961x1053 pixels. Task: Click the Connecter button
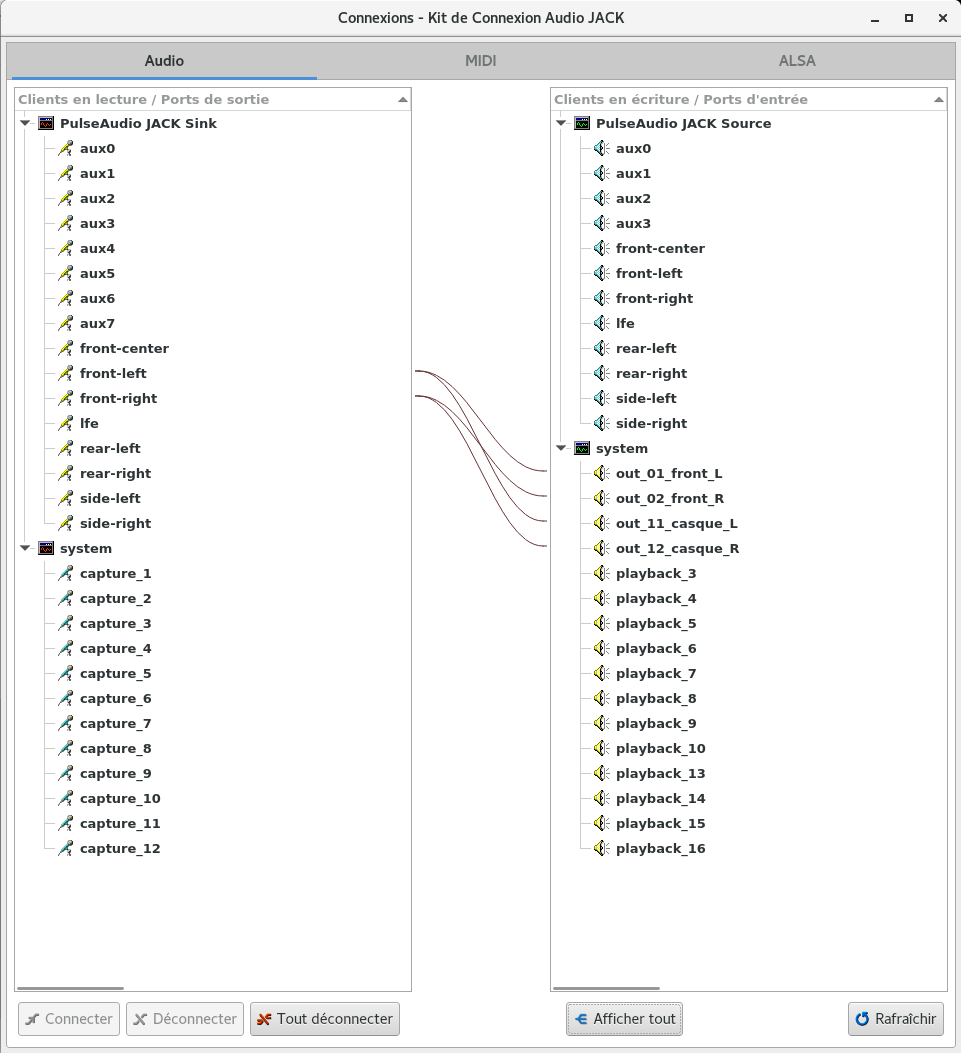click(69, 1019)
